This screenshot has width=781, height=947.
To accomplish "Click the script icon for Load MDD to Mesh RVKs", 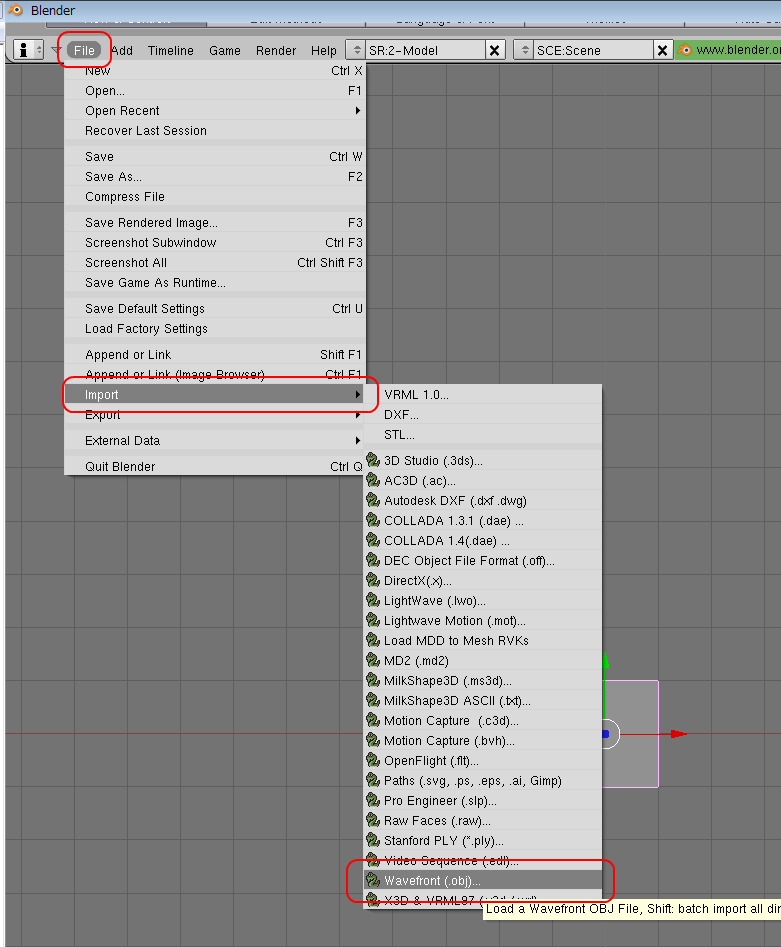I will [x=373, y=640].
